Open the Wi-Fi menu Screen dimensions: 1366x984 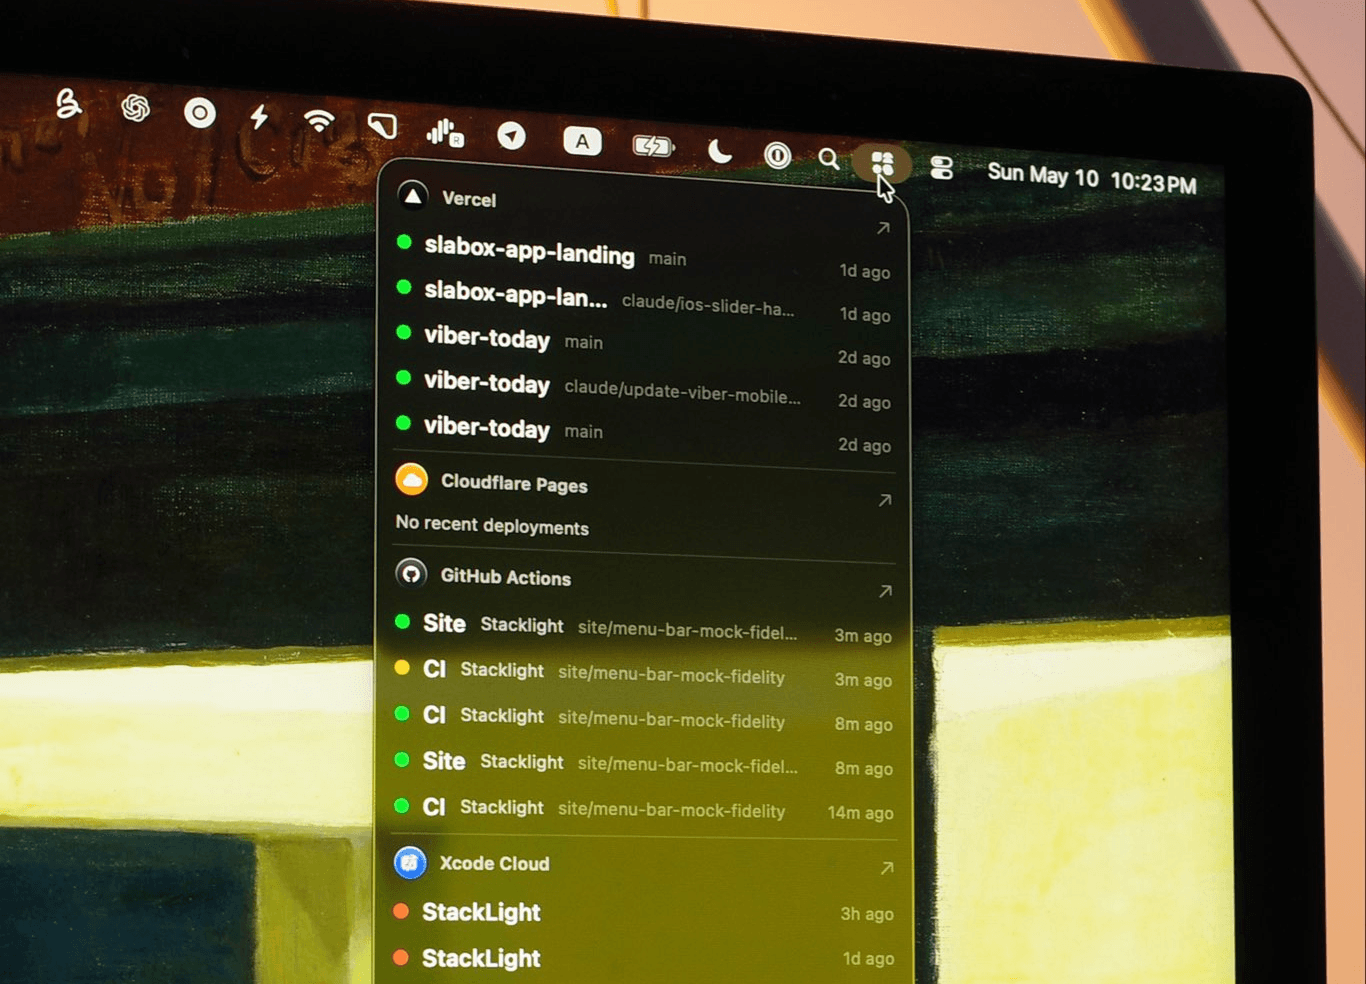(x=319, y=122)
